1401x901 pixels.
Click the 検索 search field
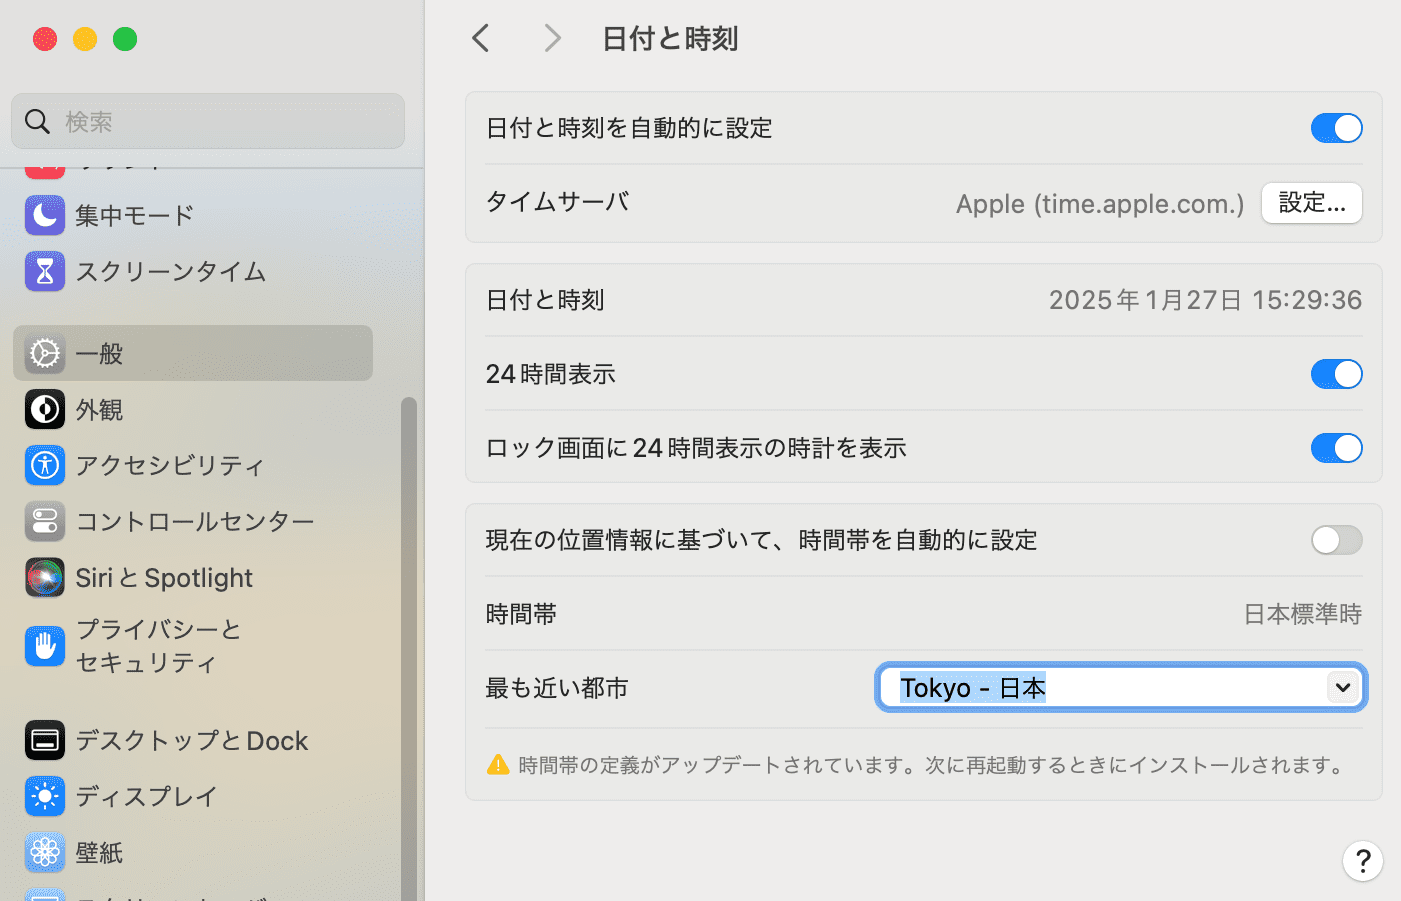[x=208, y=121]
